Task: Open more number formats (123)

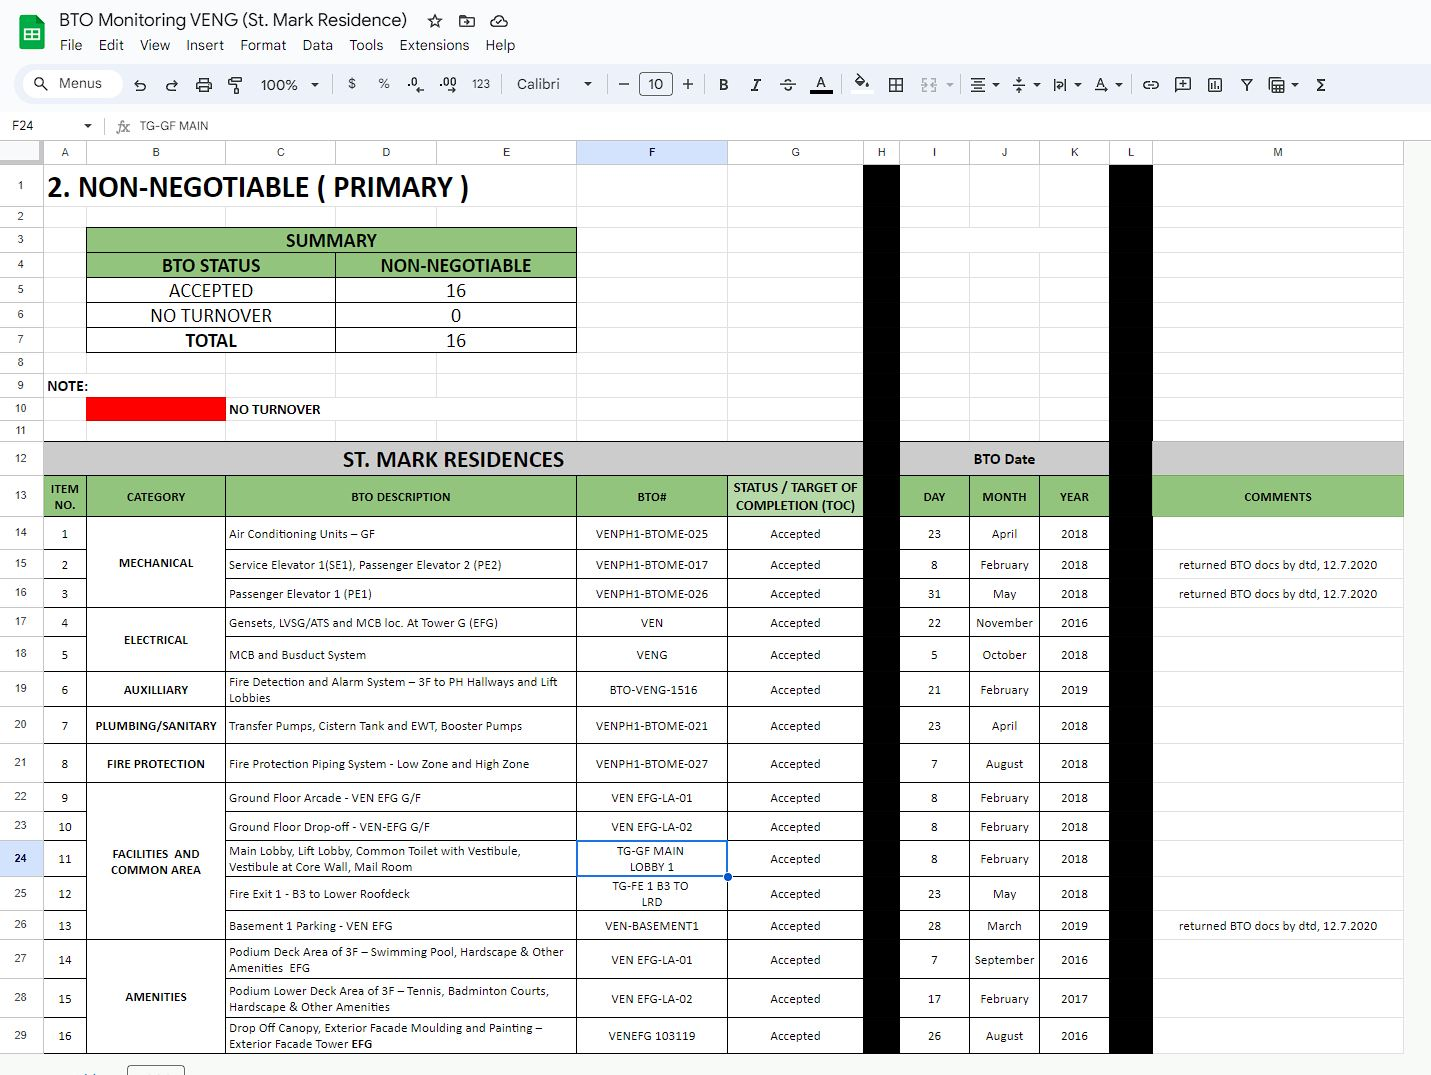Action: 481,85
